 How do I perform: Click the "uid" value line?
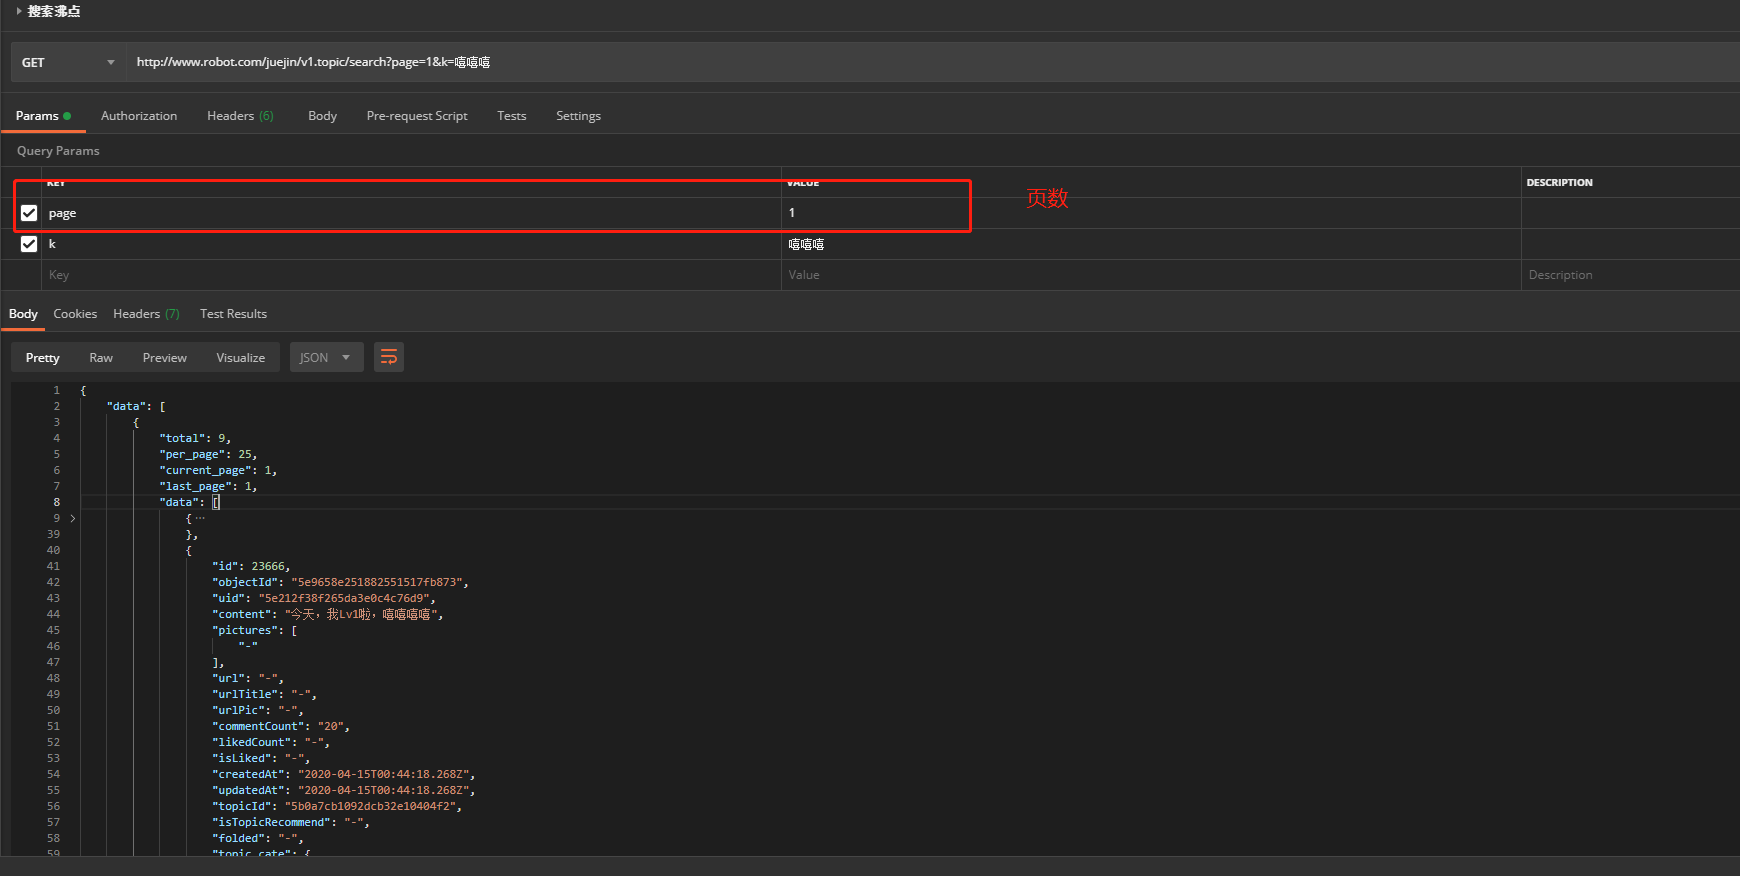(324, 598)
